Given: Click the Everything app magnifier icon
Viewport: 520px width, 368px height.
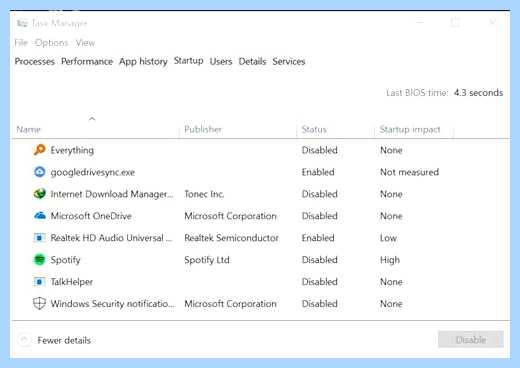Looking at the screenshot, I should point(39,150).
